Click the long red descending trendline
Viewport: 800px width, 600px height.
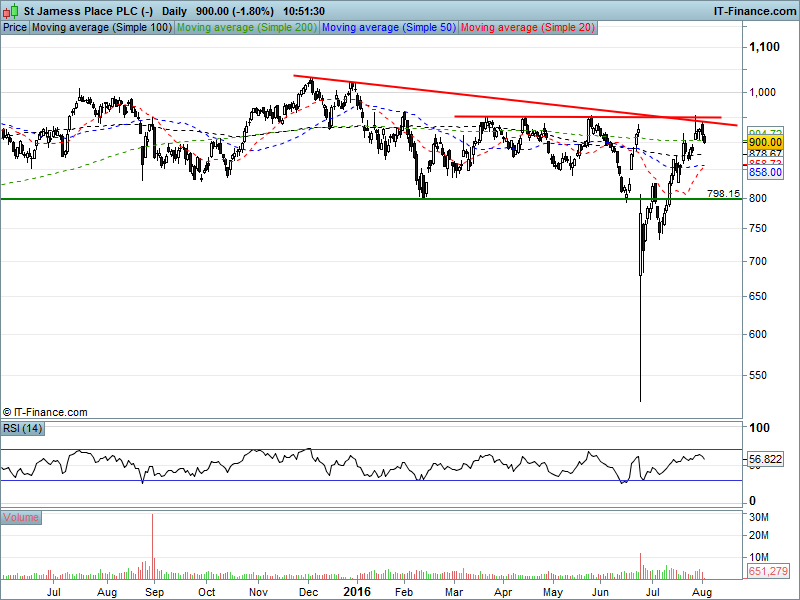pyautogui.click(x=515, y=101)
